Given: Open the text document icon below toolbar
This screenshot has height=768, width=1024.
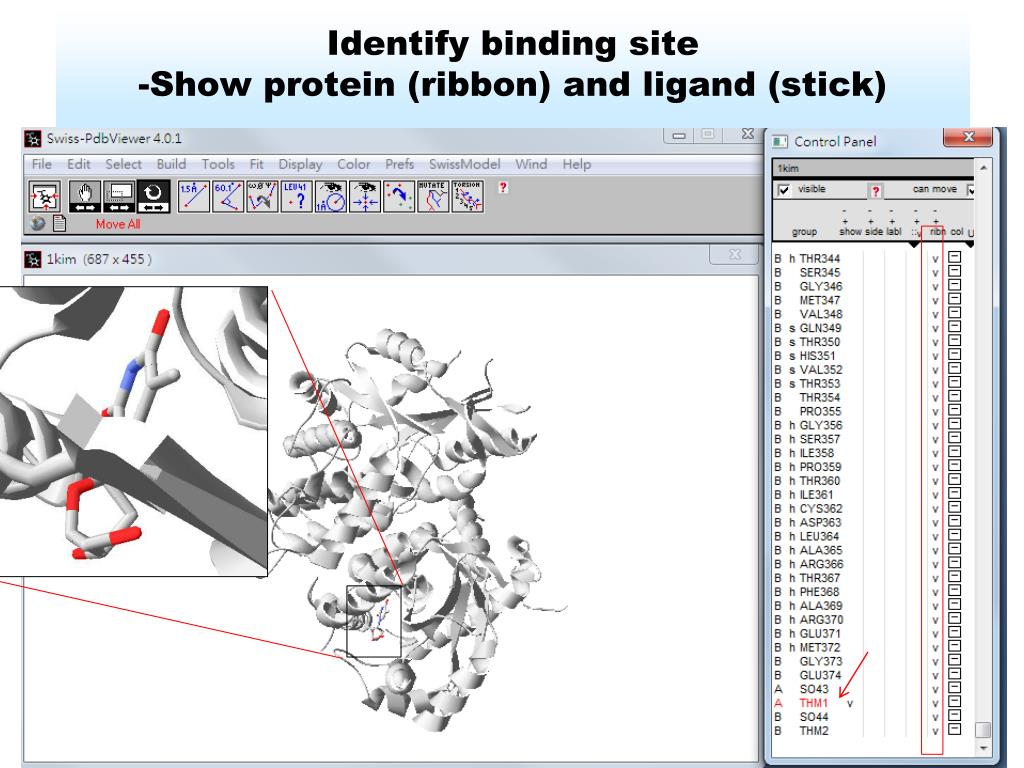Looking at the screenshot, I should 59,223.
